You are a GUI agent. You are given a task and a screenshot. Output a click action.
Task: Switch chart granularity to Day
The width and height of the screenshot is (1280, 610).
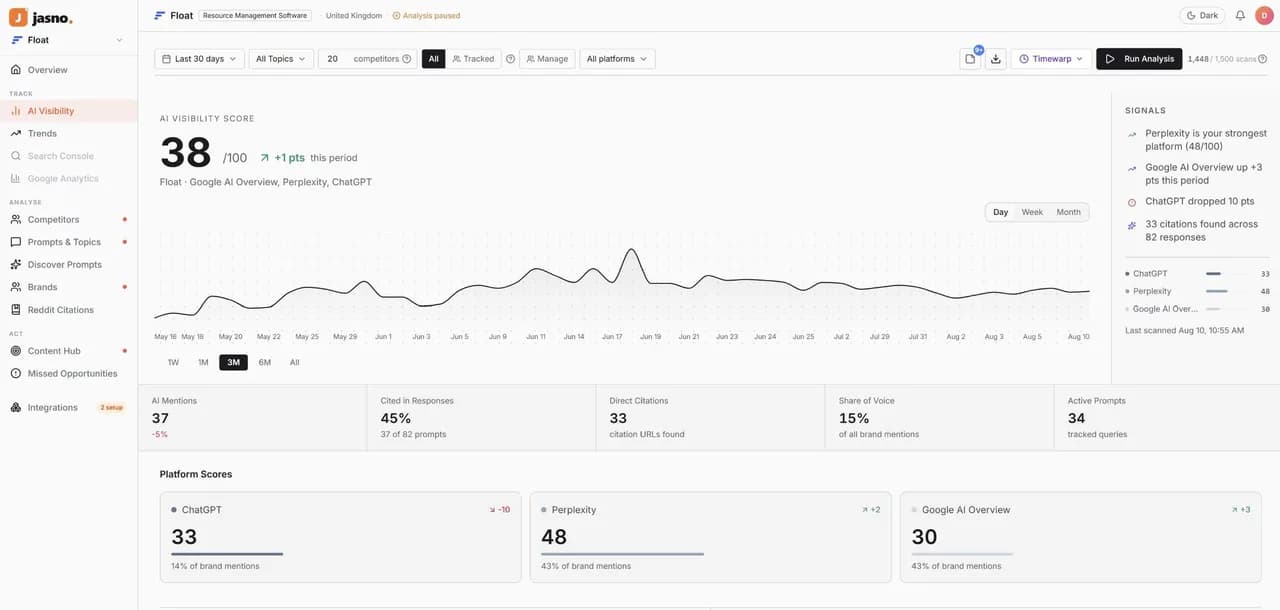tap(1000, 212)
